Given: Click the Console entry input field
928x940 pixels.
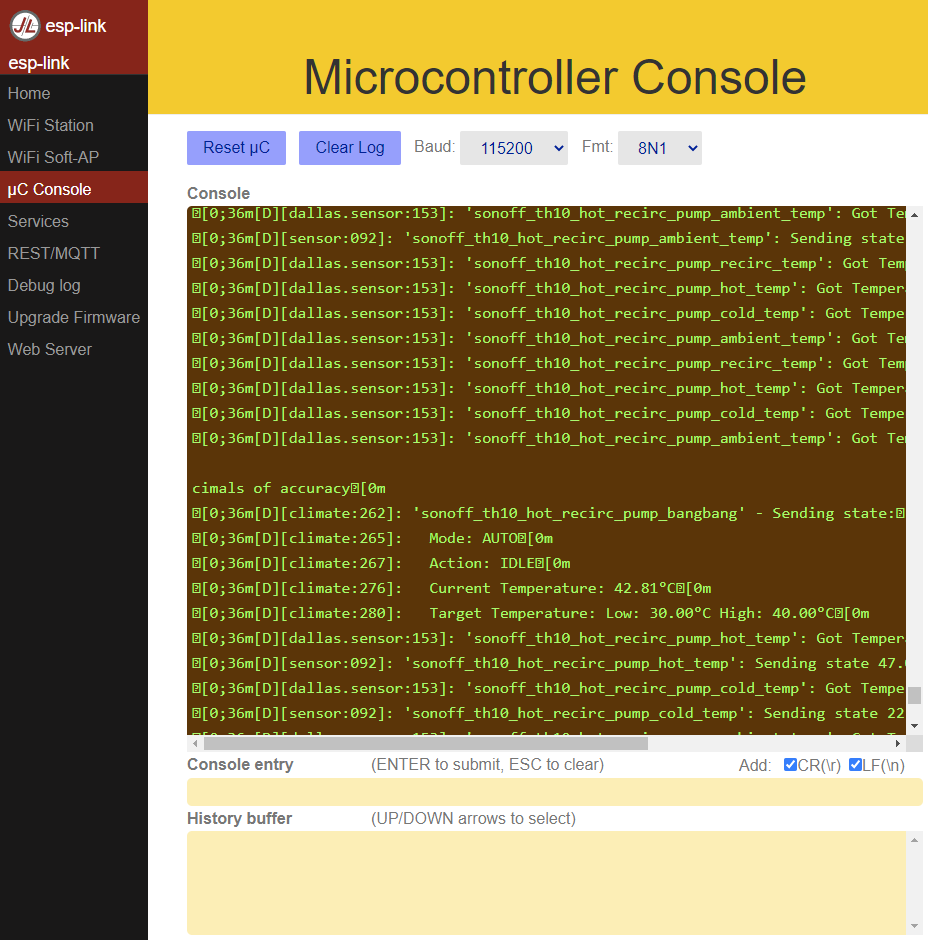Looking at the screenshot, I should (554, 792).
